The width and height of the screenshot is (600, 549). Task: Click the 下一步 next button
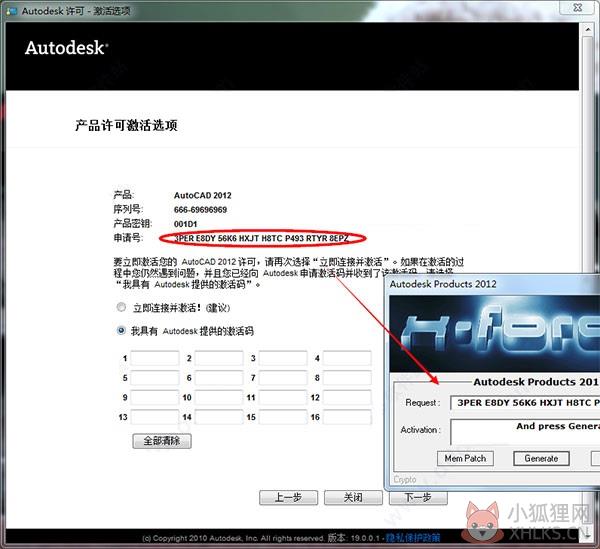pyautogui.click(x=418, y=497)
